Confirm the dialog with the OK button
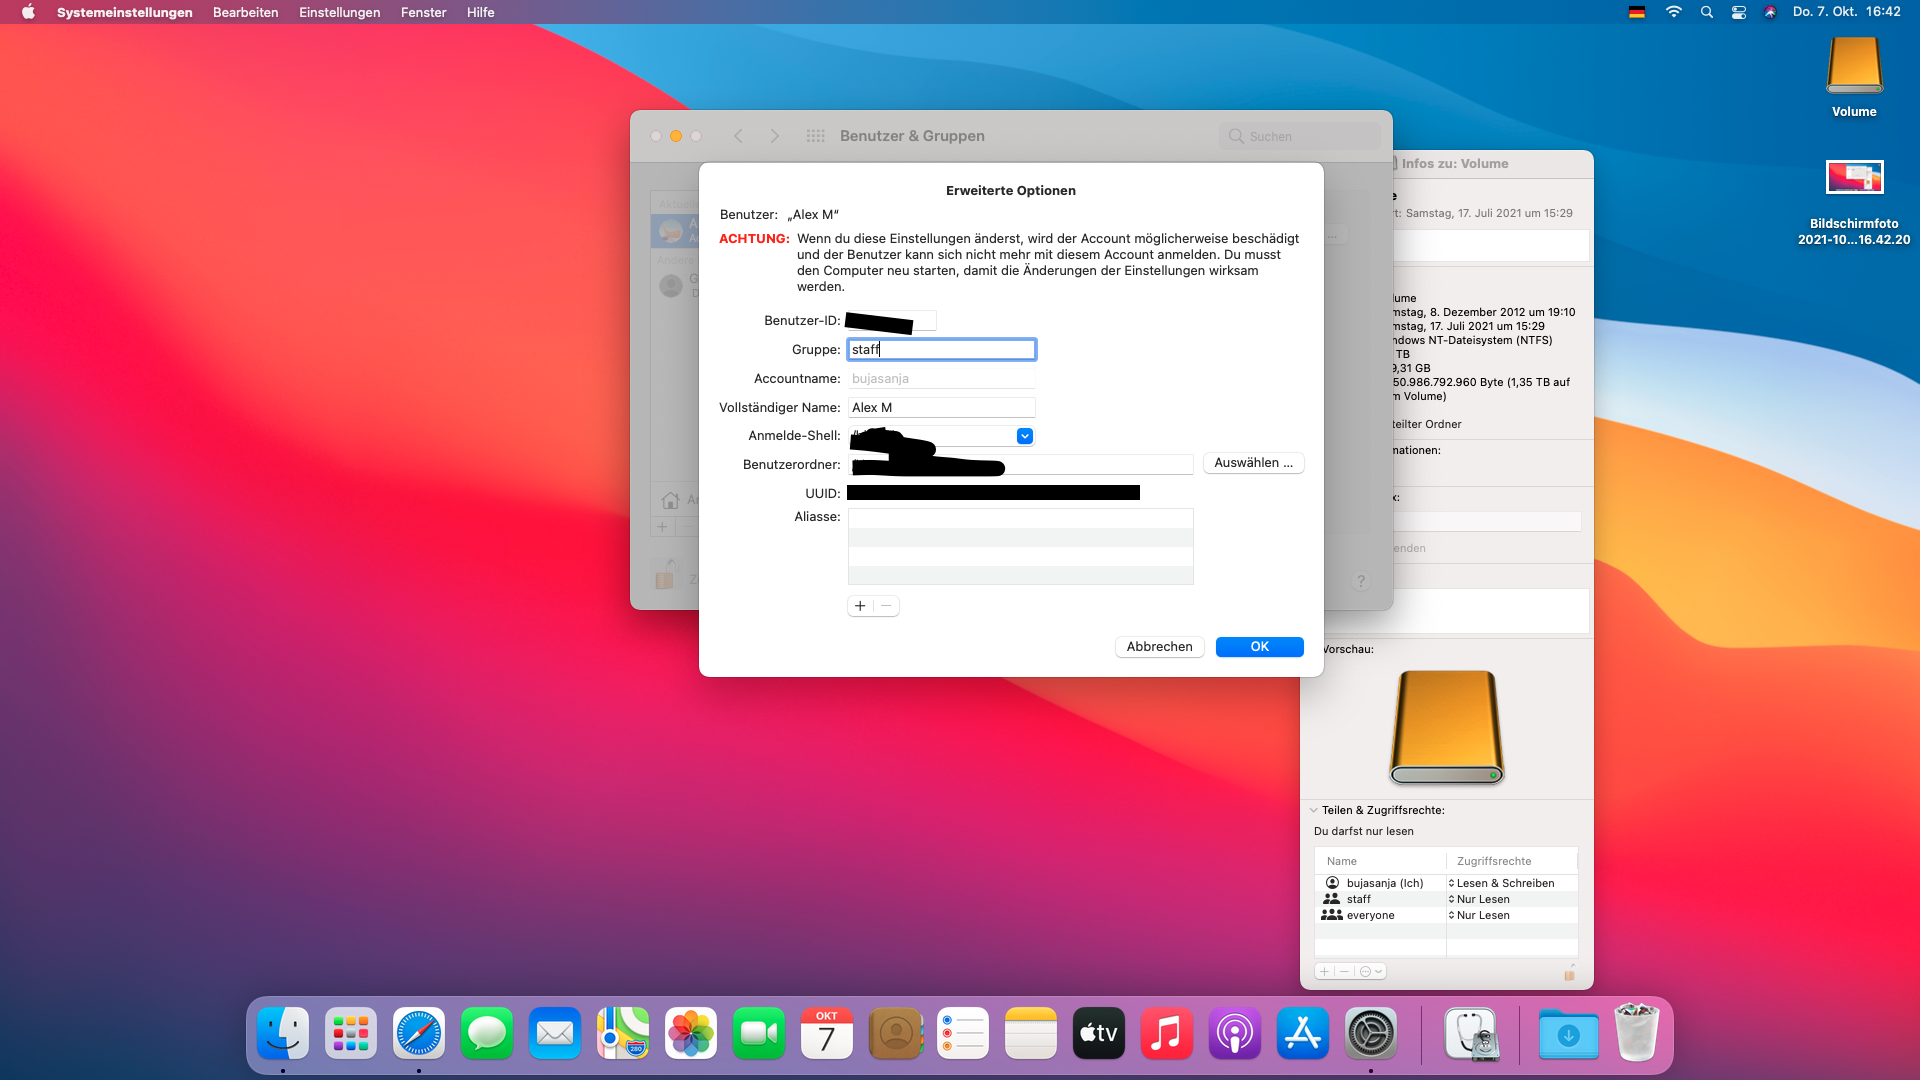1920x1080 pixels. [x=1259, y=647]
